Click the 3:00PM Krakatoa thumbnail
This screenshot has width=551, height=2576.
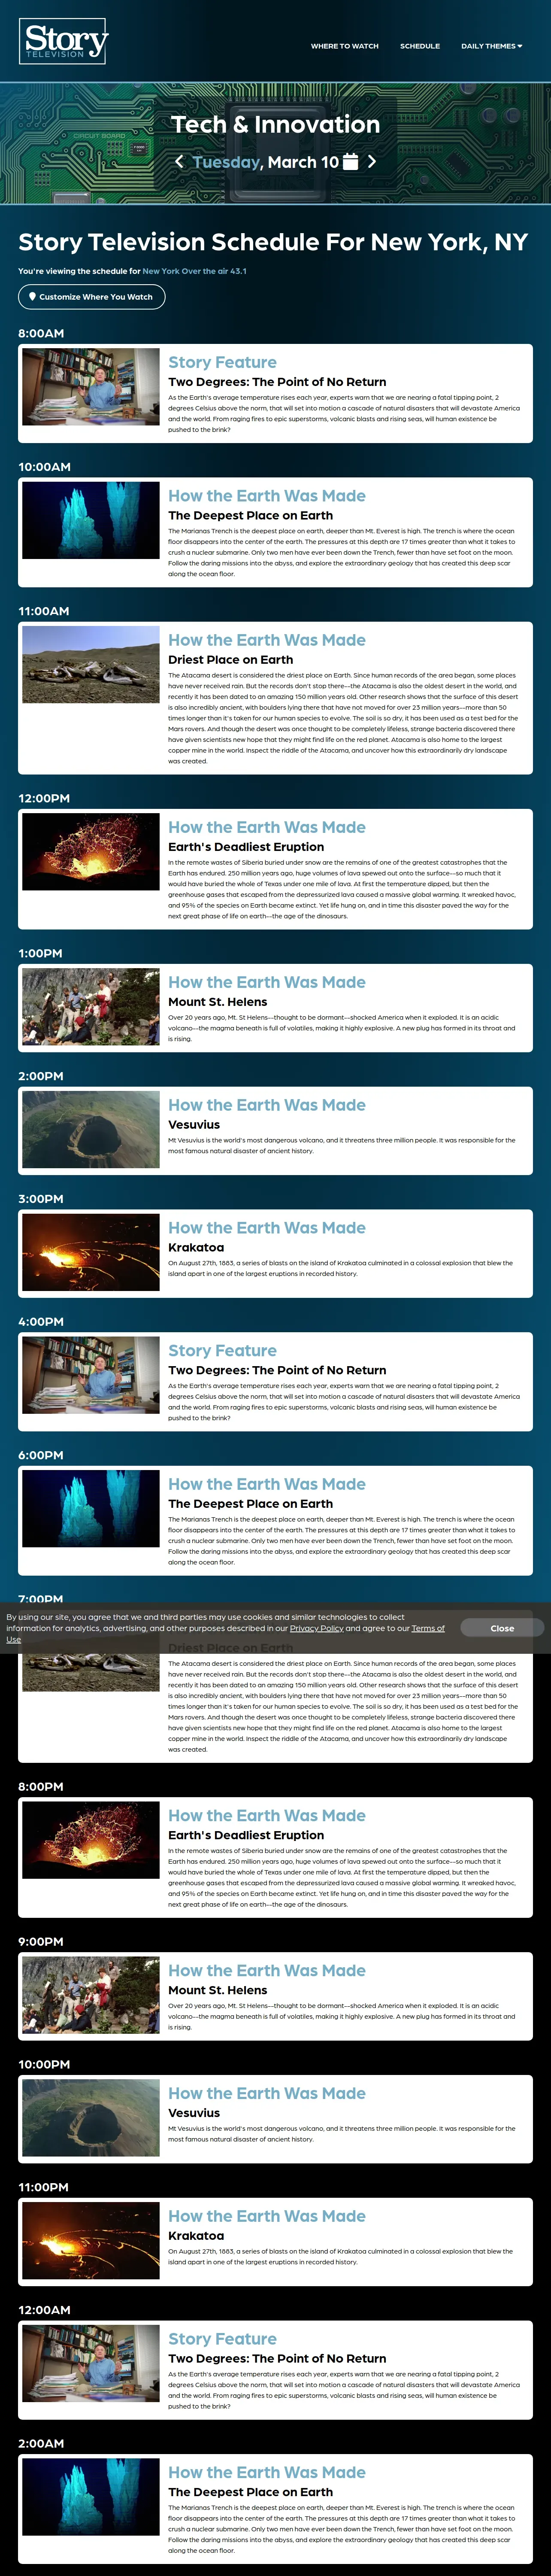(91, 1252)
